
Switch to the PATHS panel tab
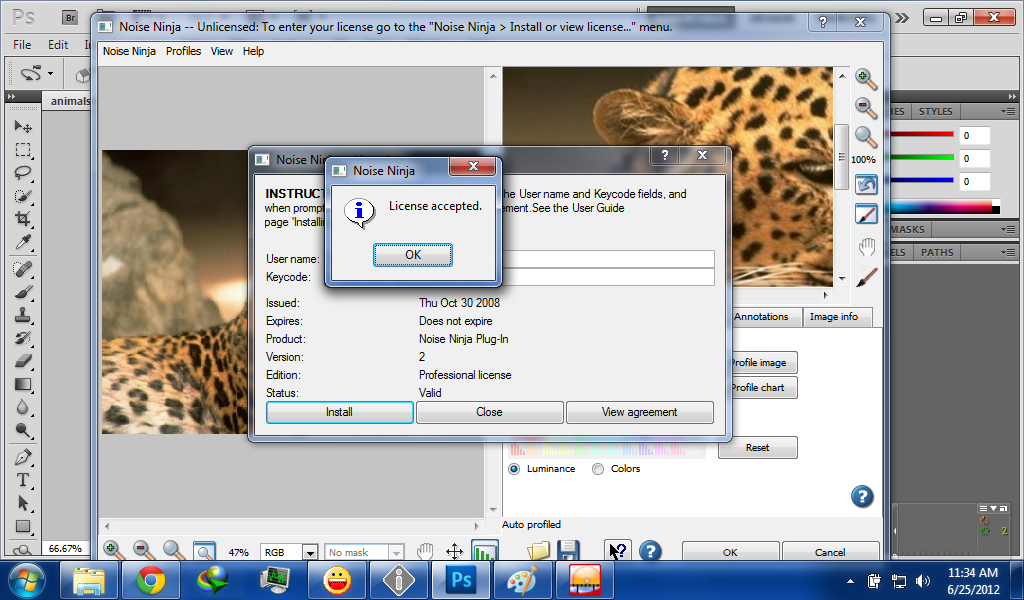[937, 252]
